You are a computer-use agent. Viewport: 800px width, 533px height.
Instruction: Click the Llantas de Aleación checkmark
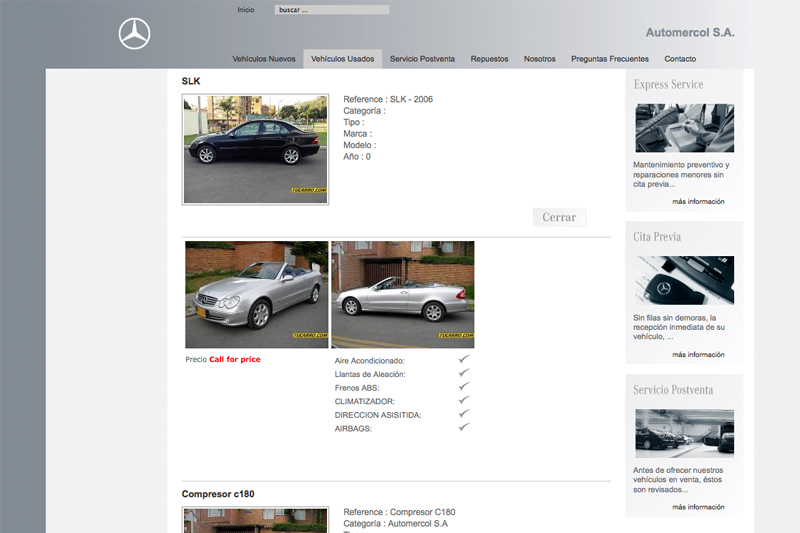tap(464, 373)
